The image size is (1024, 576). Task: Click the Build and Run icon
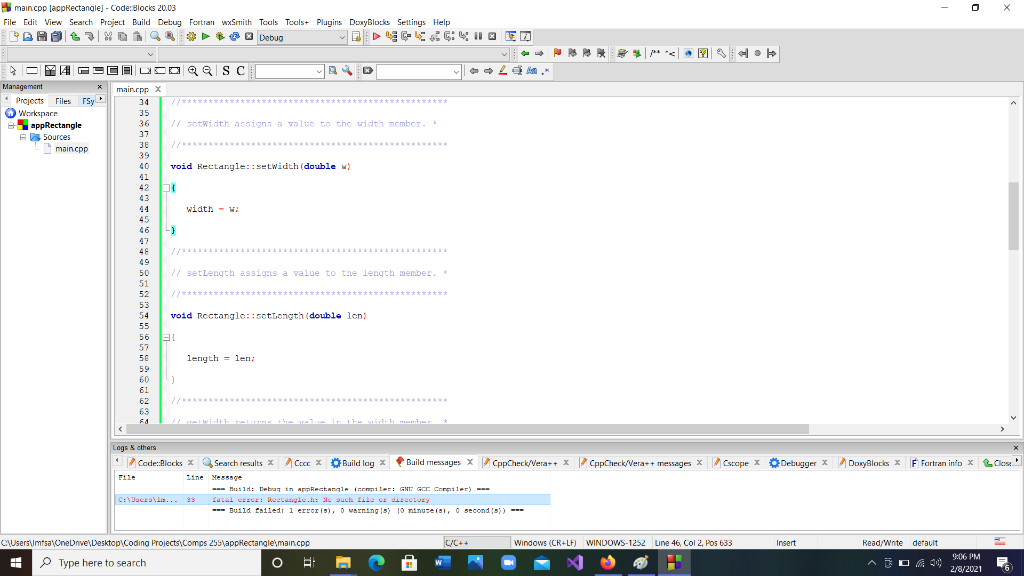(218, 36)
